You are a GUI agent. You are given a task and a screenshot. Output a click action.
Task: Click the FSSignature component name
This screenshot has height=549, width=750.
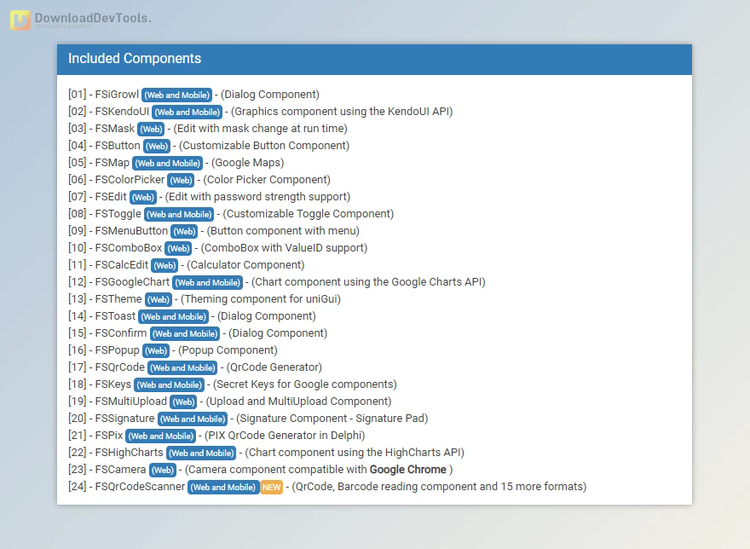click(x=125, y=418)
